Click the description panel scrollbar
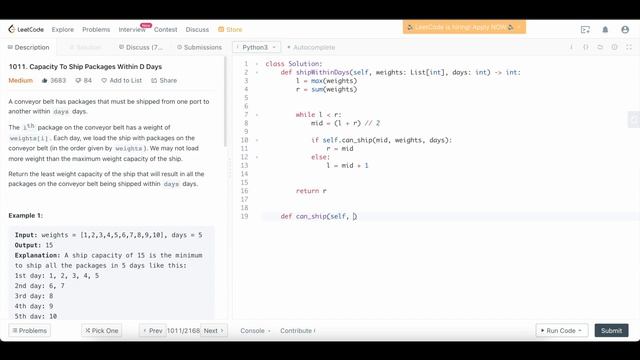Screen dimensions: 640x360 coord(225,102)
